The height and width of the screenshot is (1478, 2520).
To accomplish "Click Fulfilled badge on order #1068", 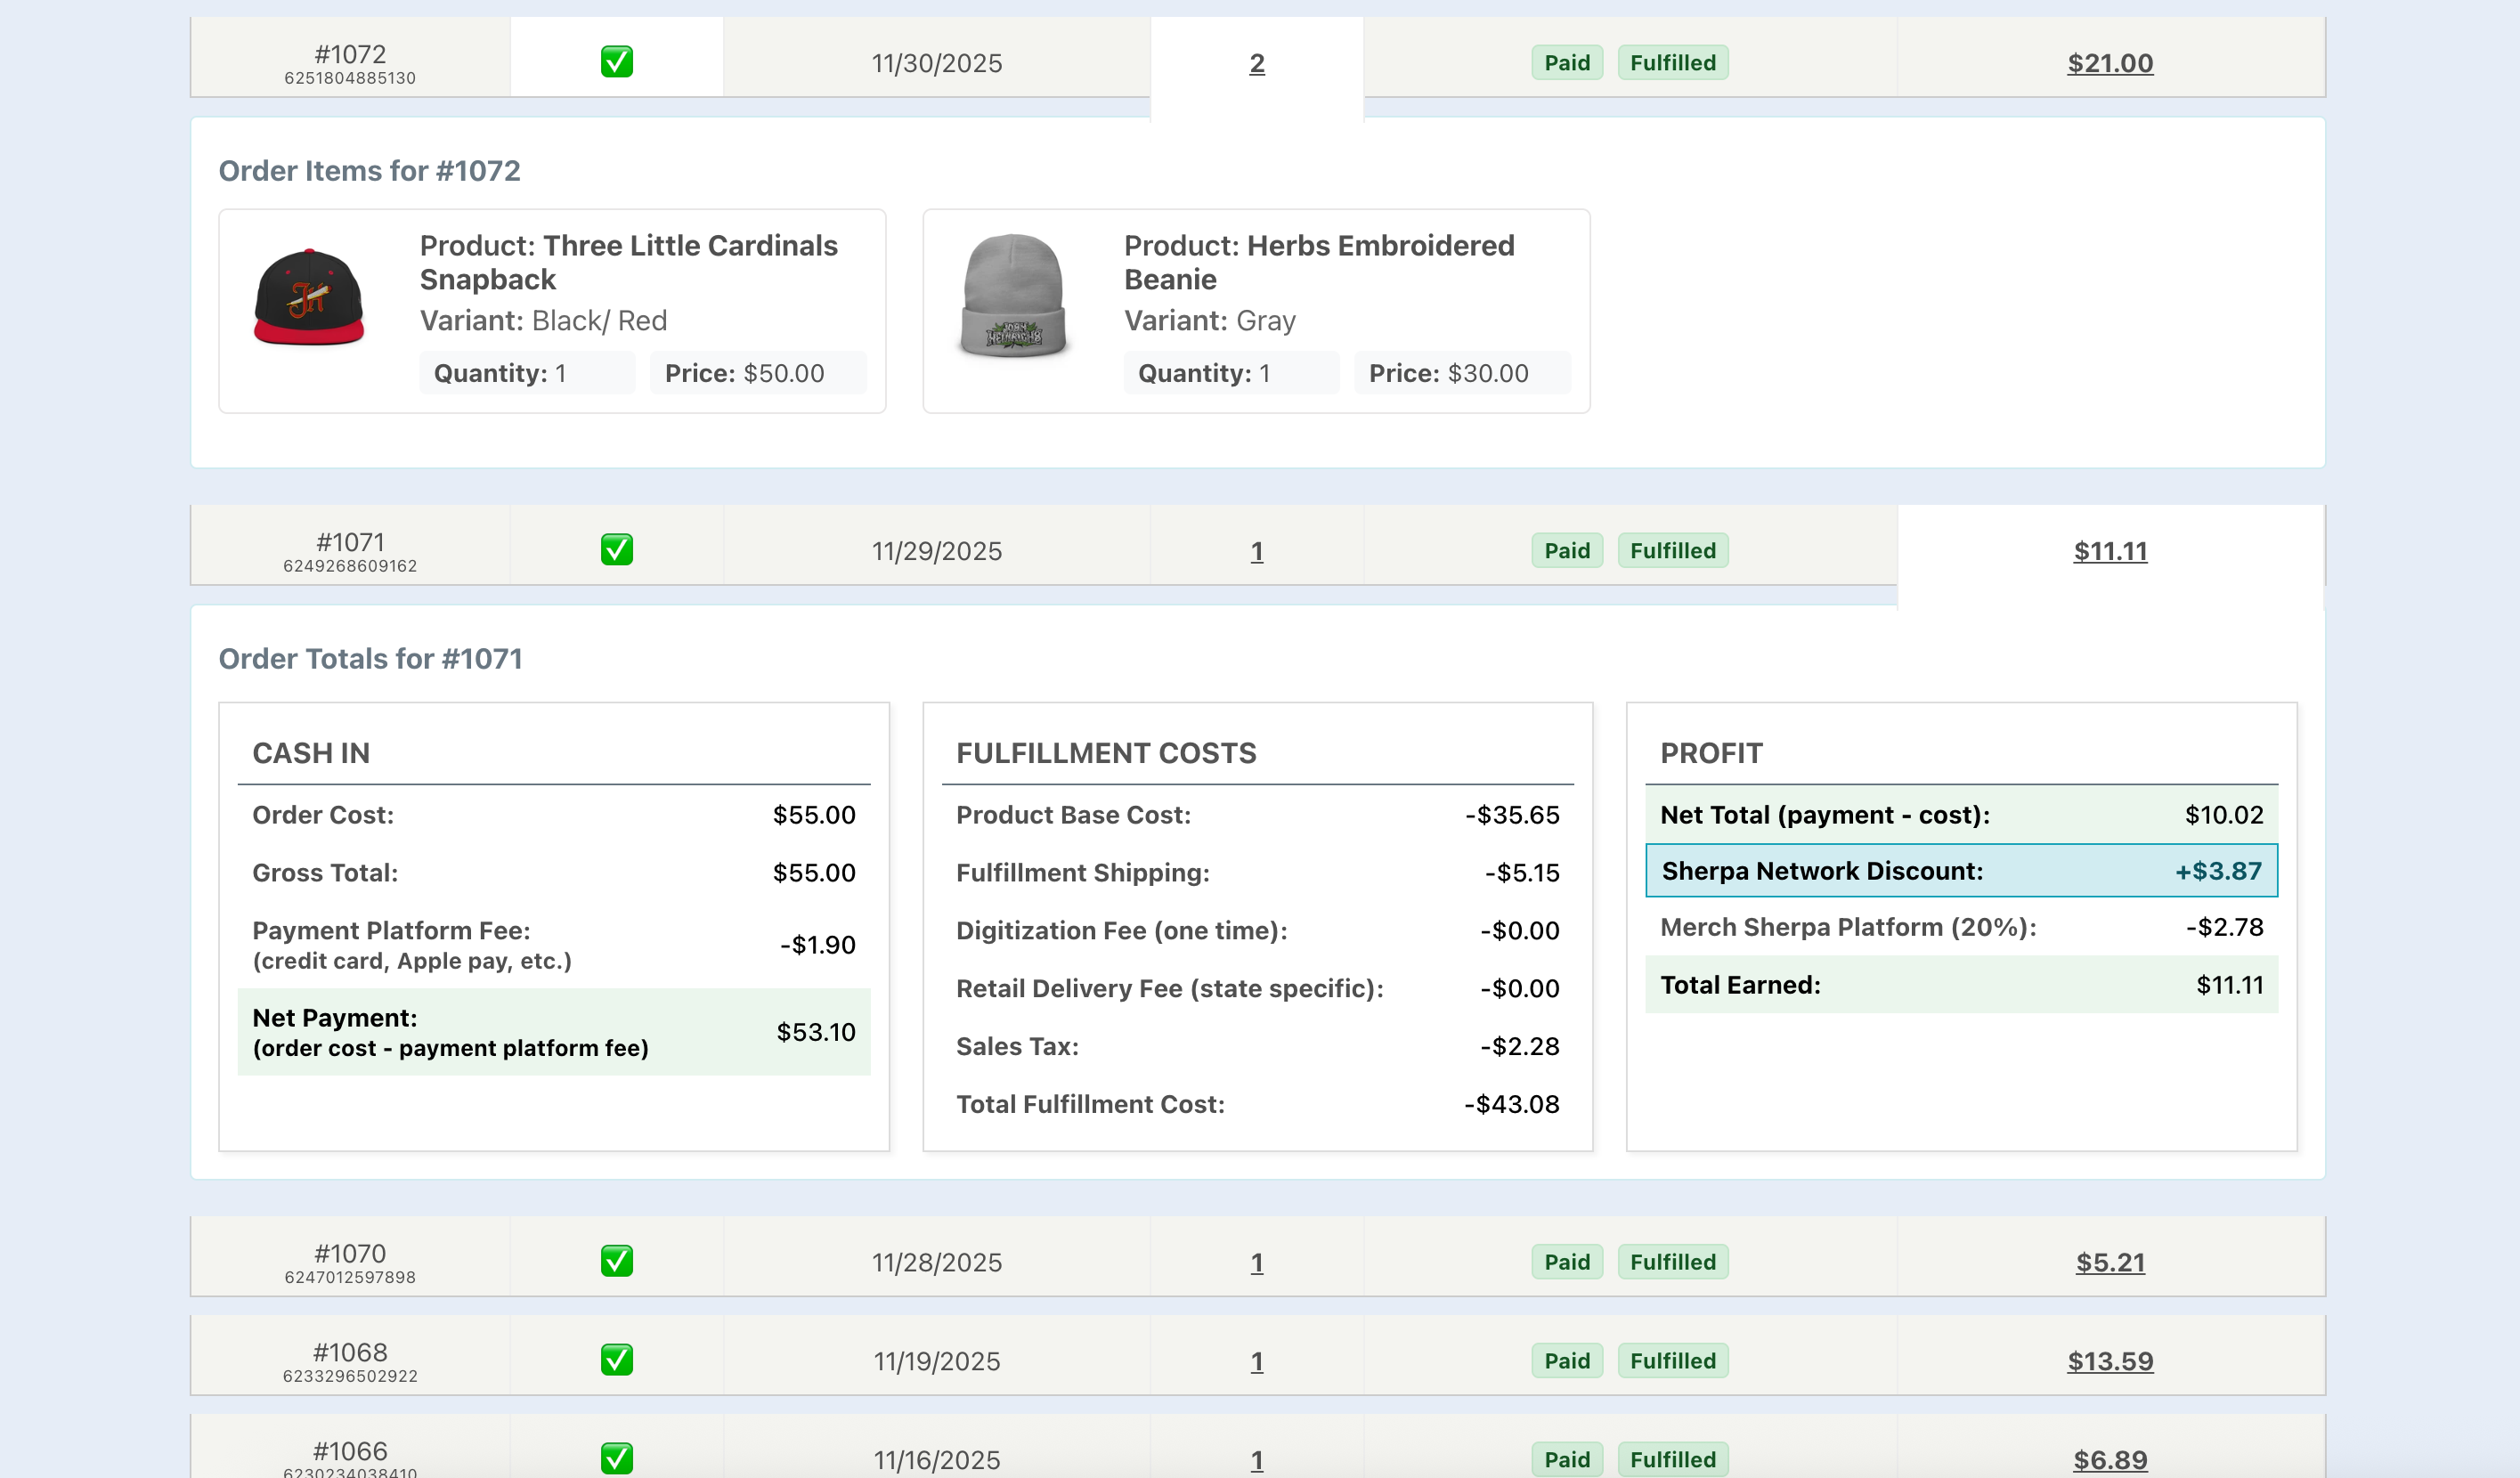I will pyautogui.click(x=1672, y=1361).
